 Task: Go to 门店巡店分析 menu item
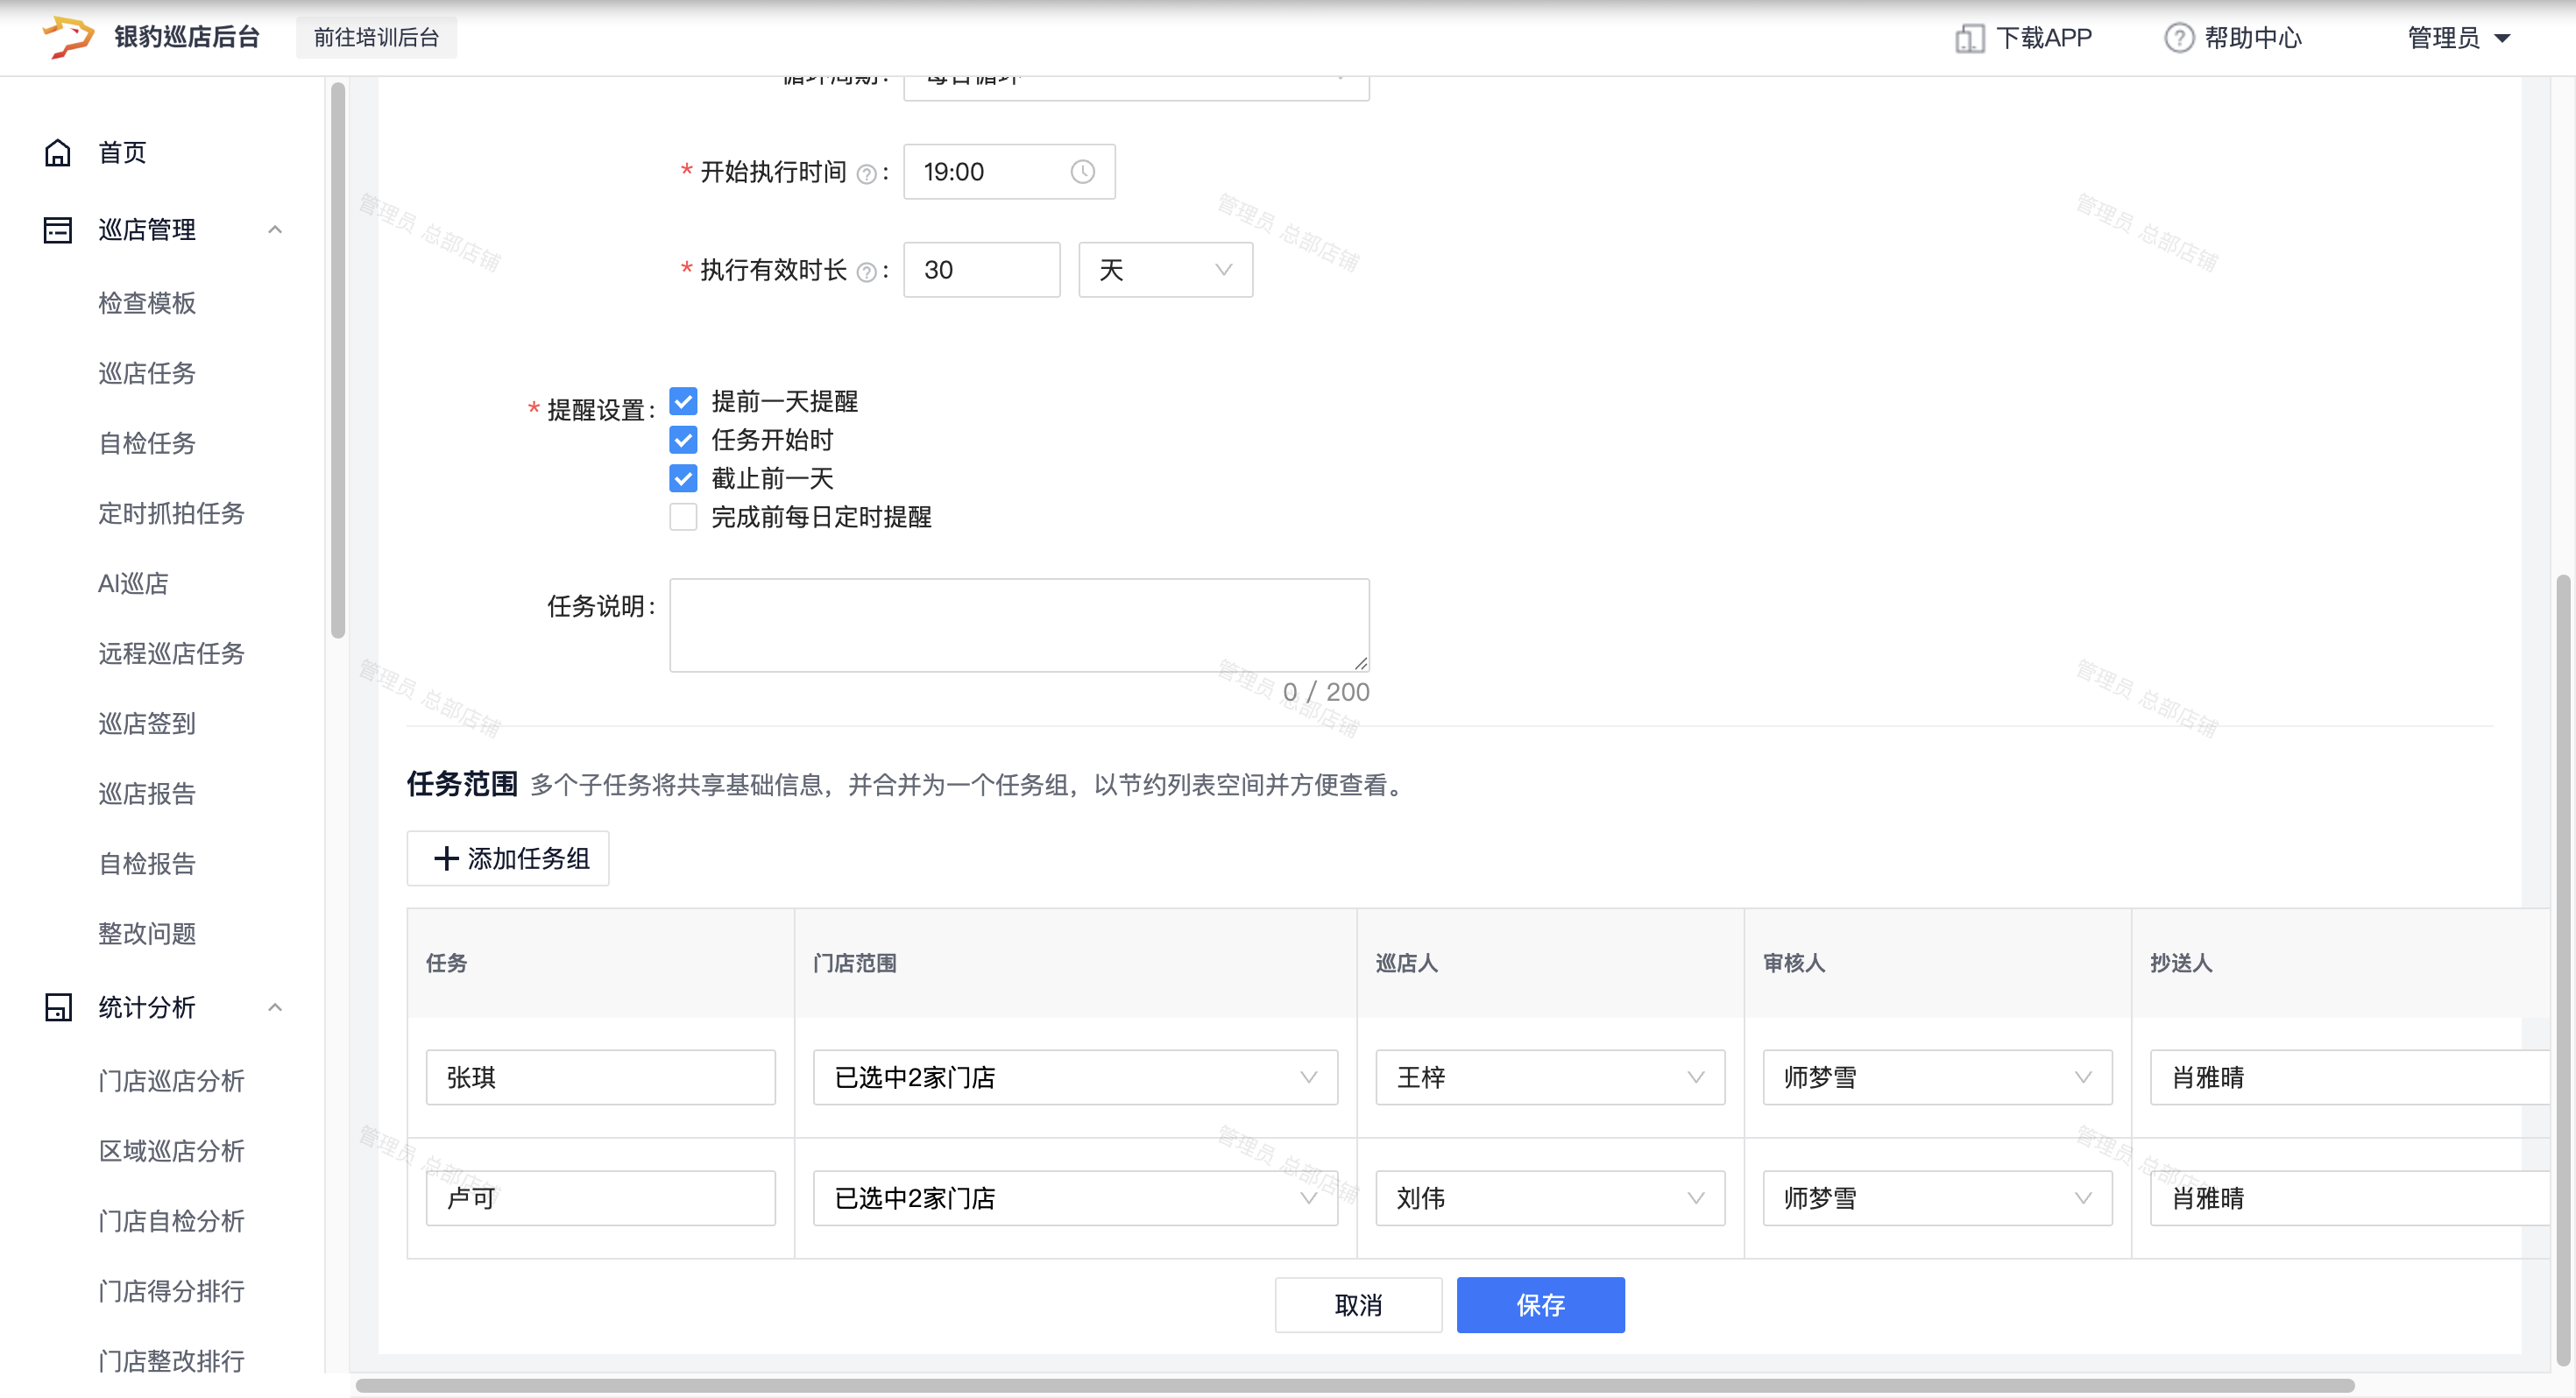pos(171,1080)
